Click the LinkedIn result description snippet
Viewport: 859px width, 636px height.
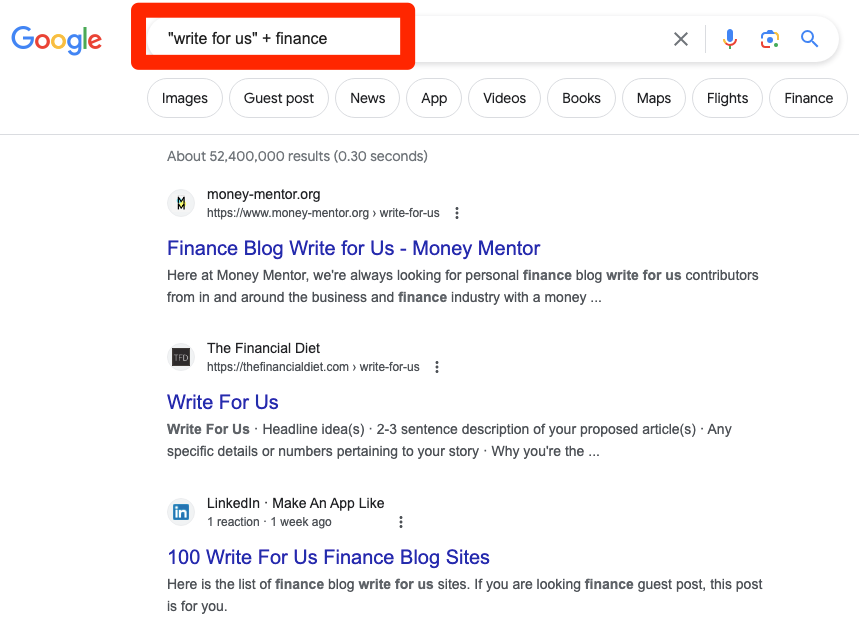coord(465,595)
